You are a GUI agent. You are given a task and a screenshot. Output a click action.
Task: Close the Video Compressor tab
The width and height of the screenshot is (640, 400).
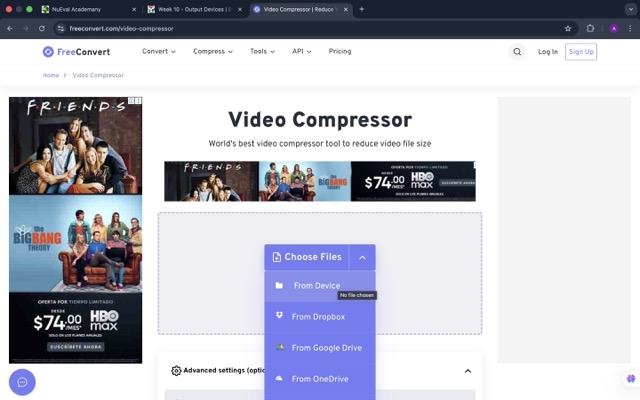point(346,9)
